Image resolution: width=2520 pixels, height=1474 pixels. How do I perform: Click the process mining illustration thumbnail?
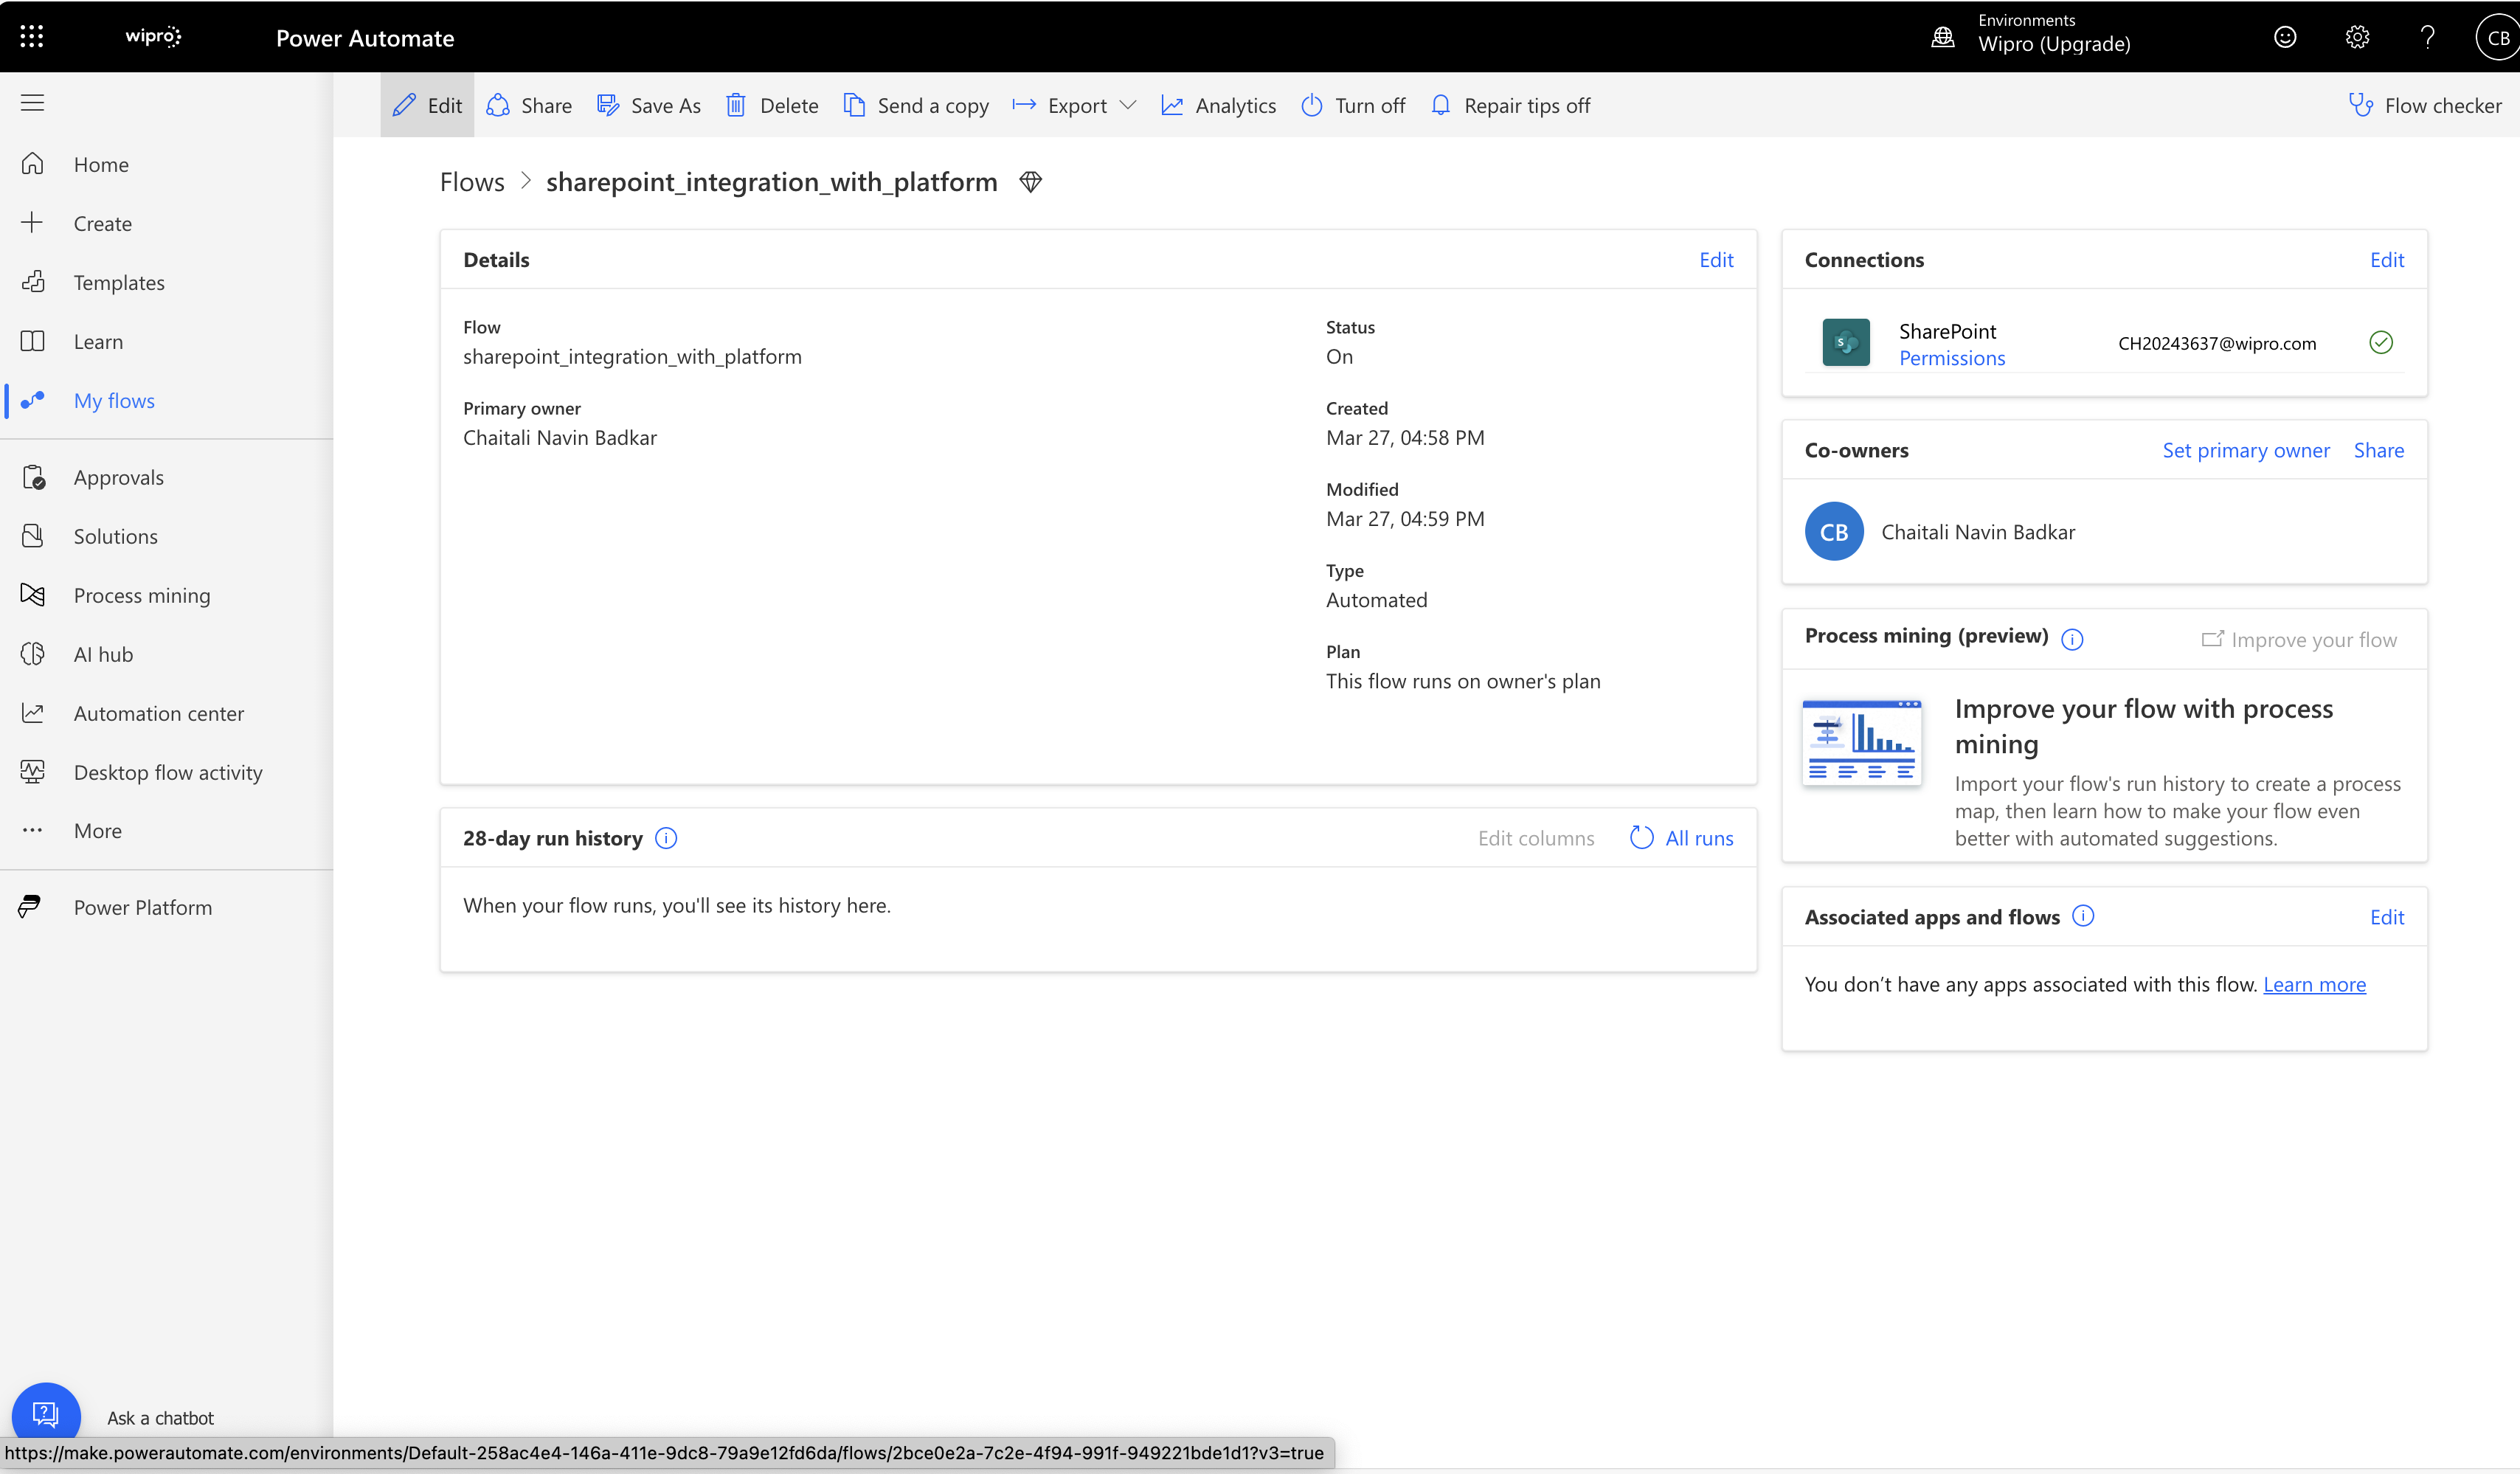[x=1861, y=742]
